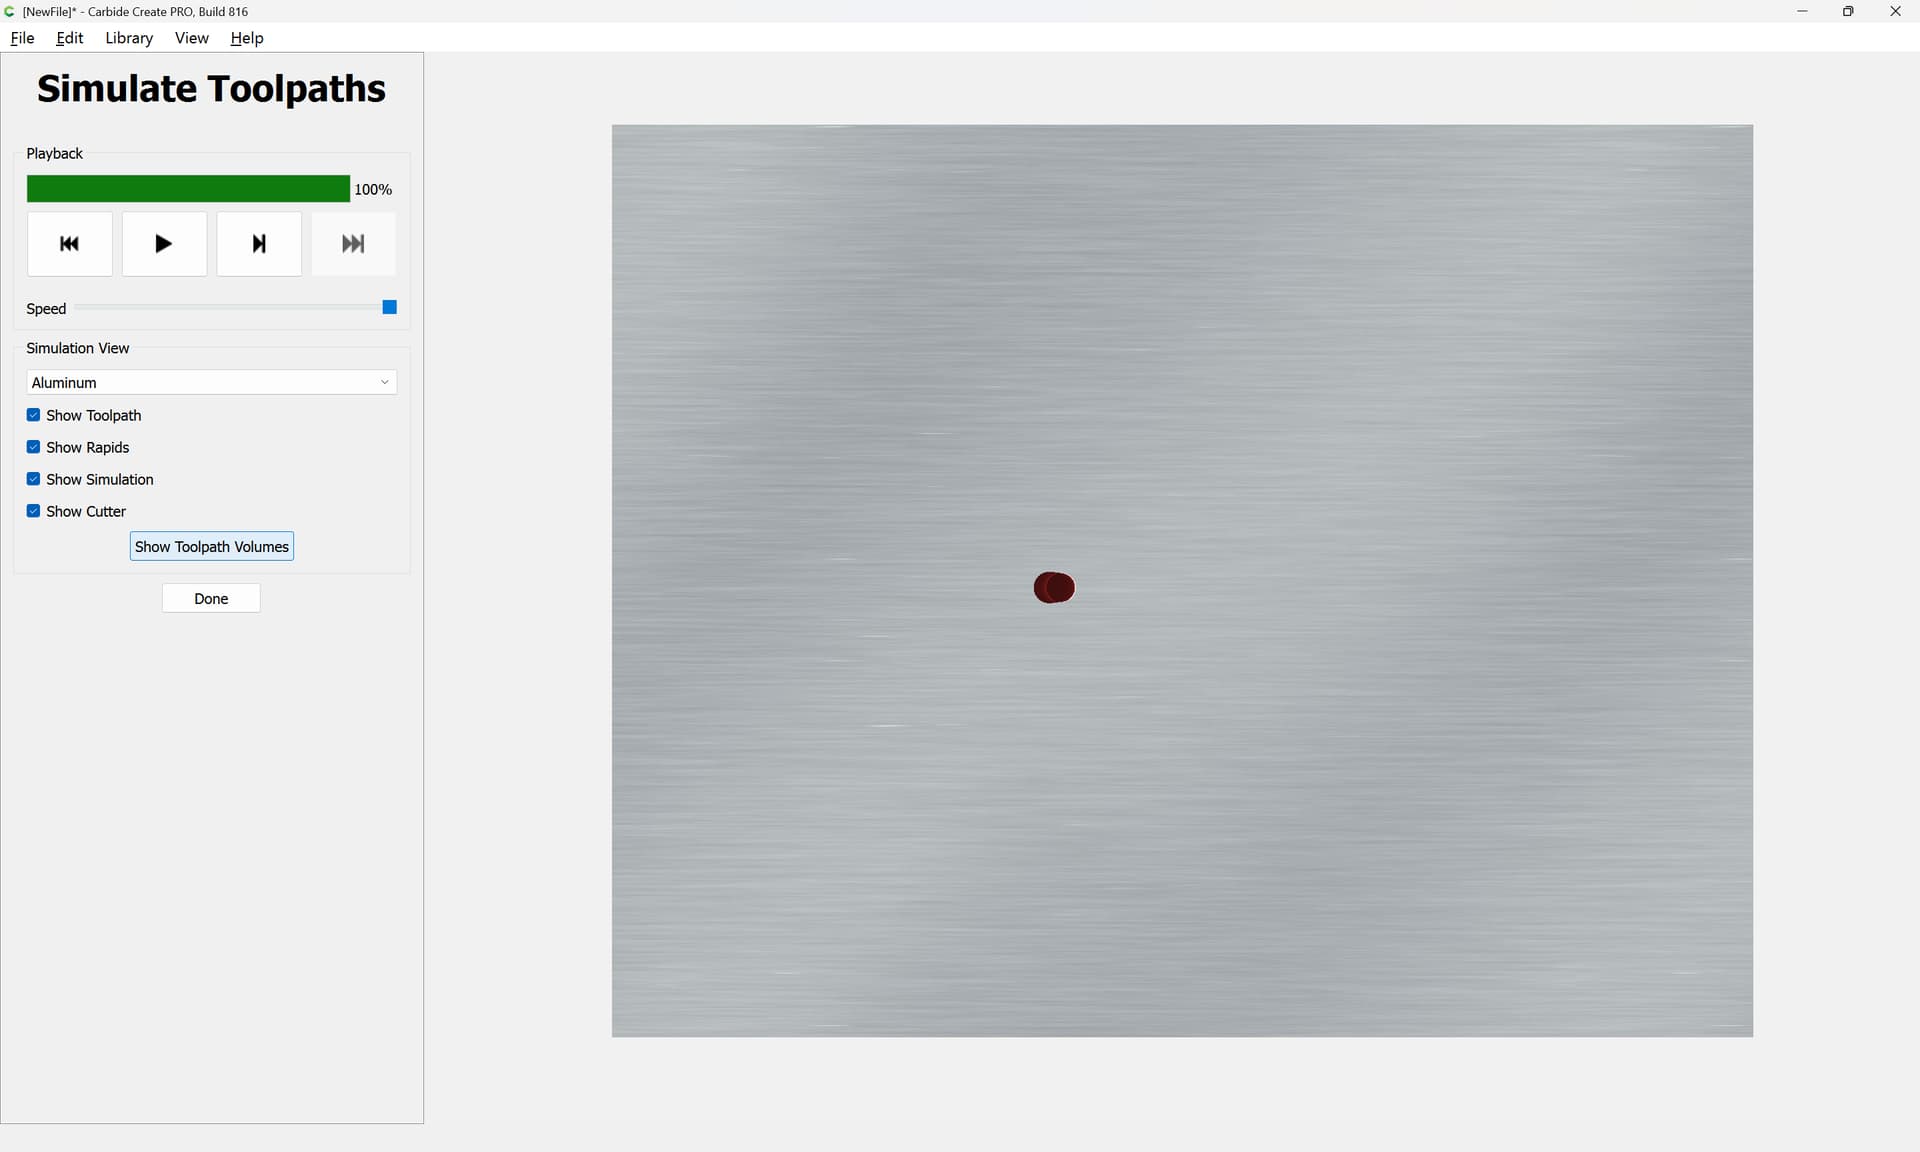This screenshot has width=1920, height=1152.
Task: Click the Carbide Create app icon
Action: pyautogui.click(x=10, y=11)
